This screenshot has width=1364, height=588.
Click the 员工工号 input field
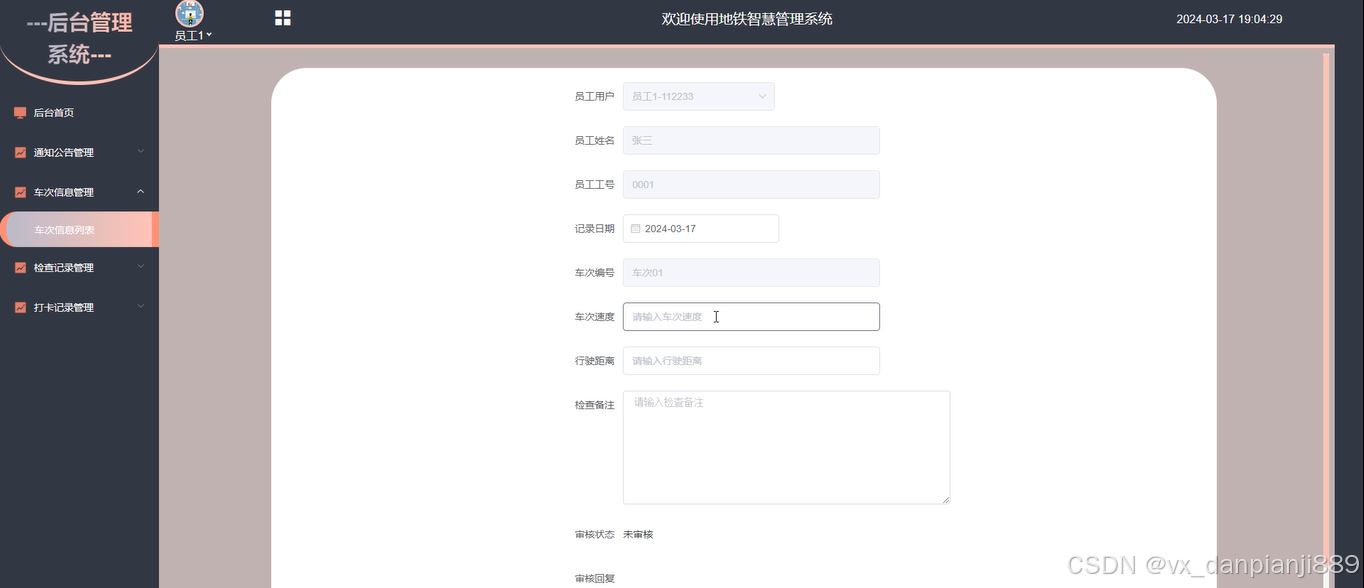tap(751, 185)
